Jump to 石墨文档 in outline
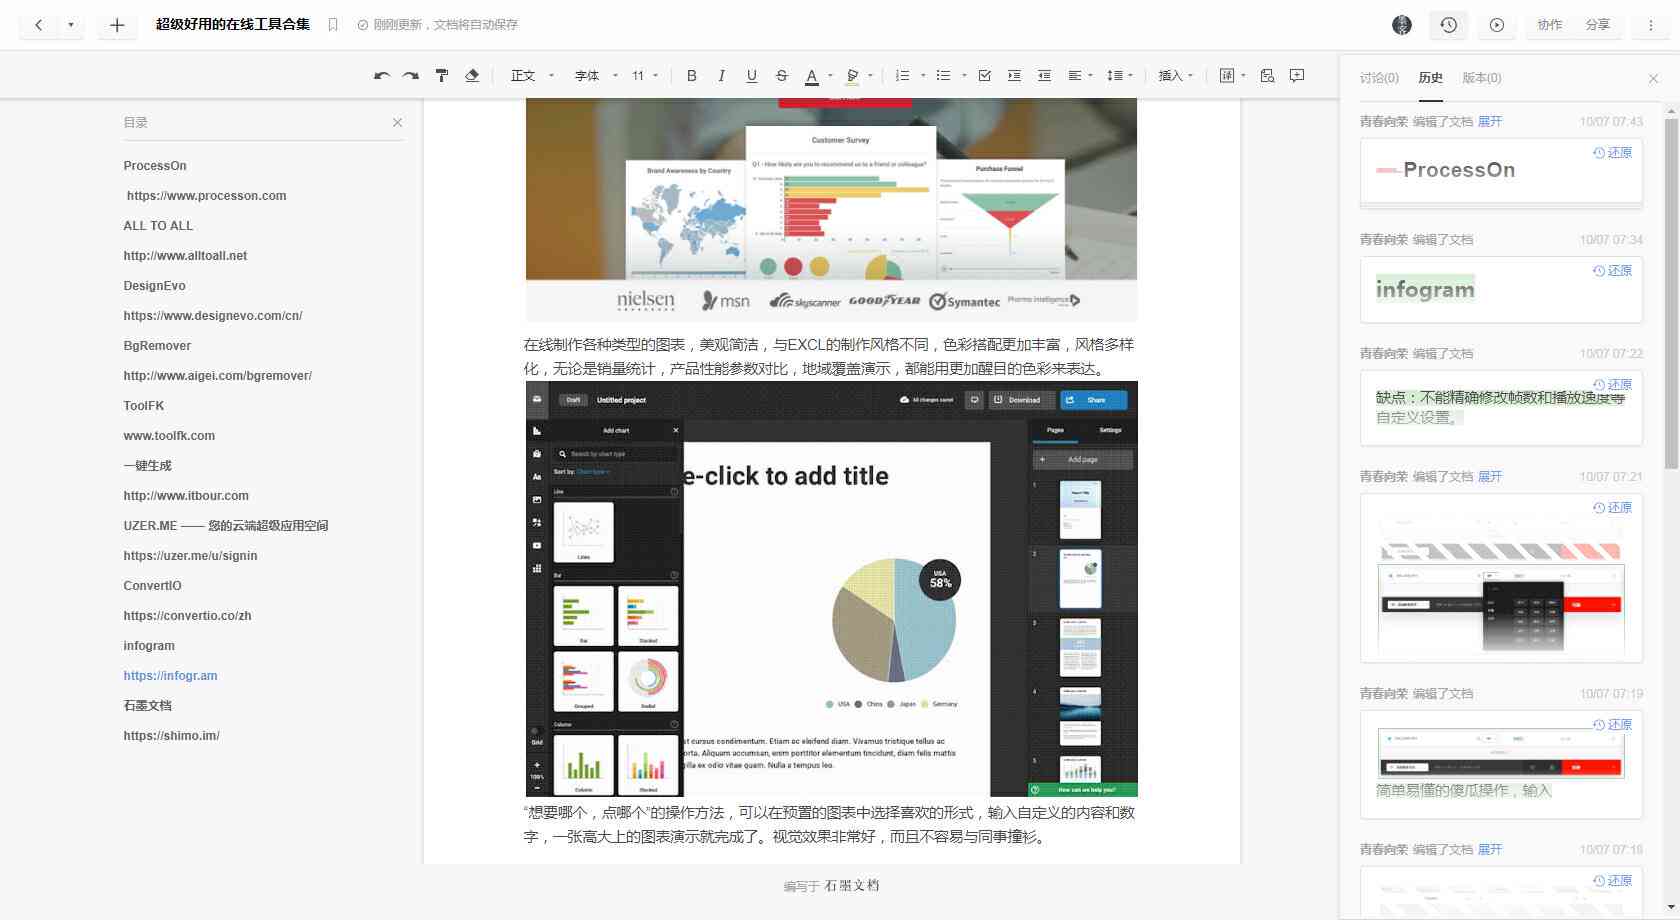The width and height of the screenshot is (1680, 920). [x=147, y=706]
